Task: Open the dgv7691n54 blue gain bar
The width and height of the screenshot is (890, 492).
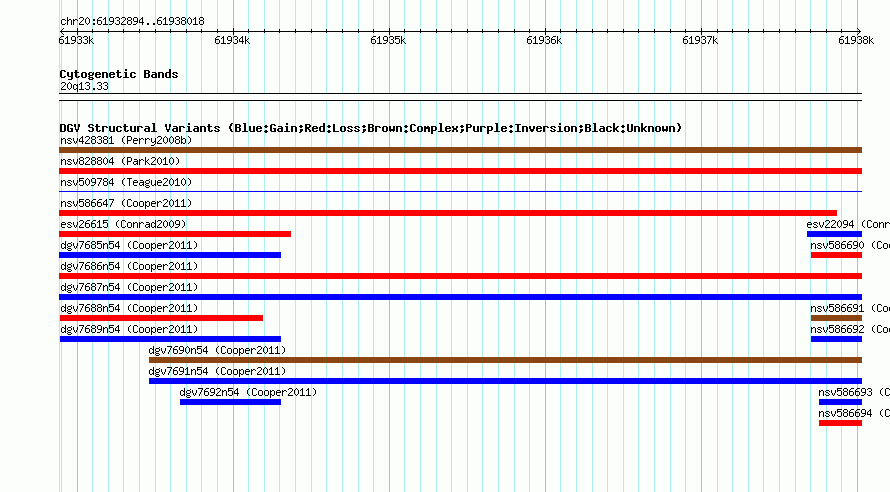Action: (505, 381)
